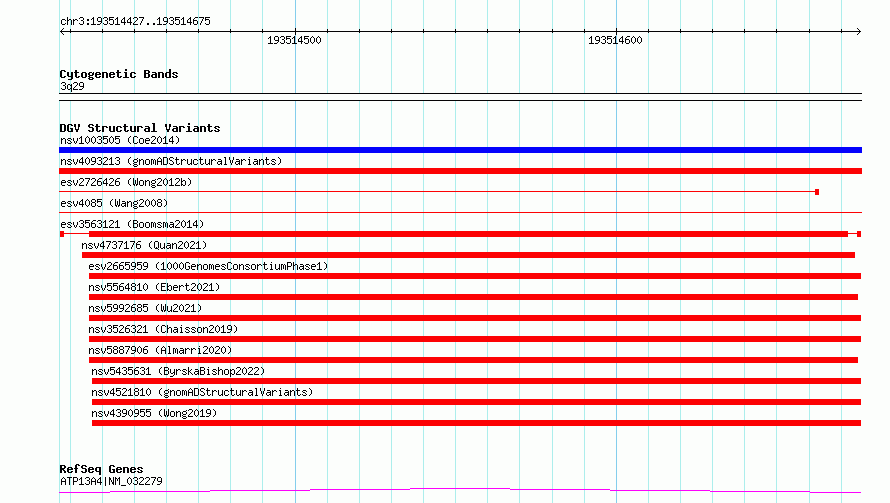The width and height of the screenshot is (890, 503).
Task: Open variant nsv4390955 (Wong2019) label
Action: click(154, 413)
